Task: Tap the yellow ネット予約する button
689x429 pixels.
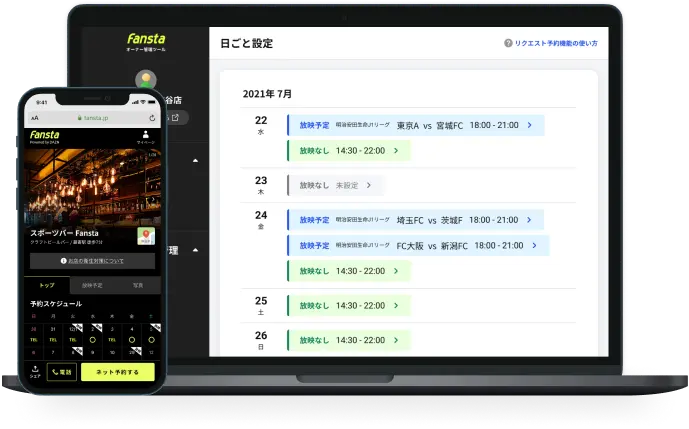Action: tap(118, 372)
